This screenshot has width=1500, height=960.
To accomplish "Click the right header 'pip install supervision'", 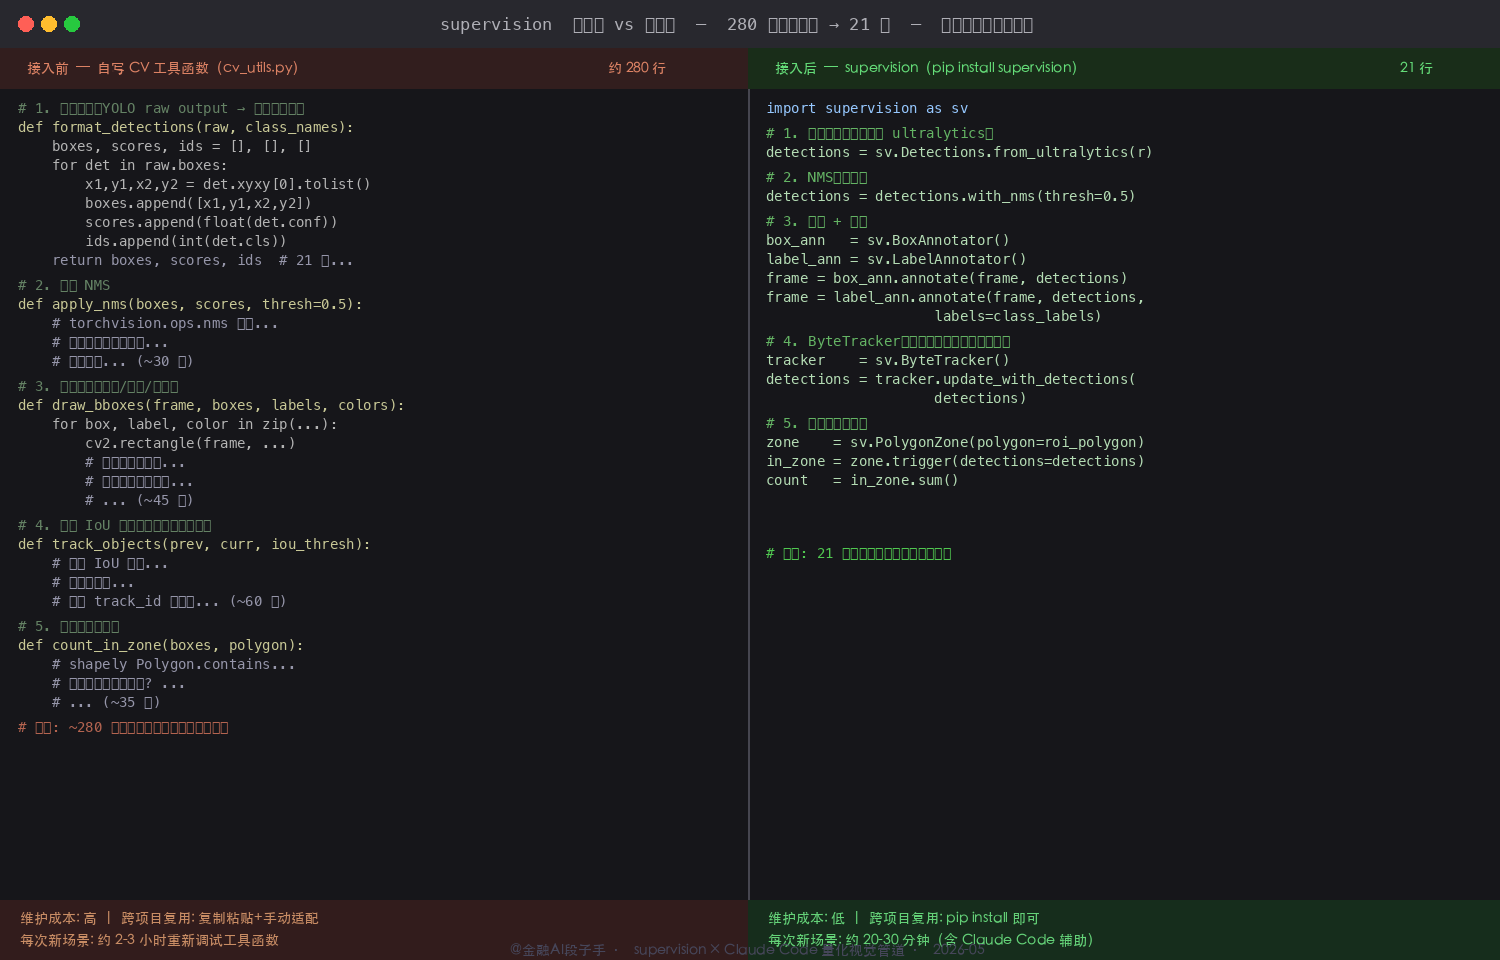I will [926, 68].
